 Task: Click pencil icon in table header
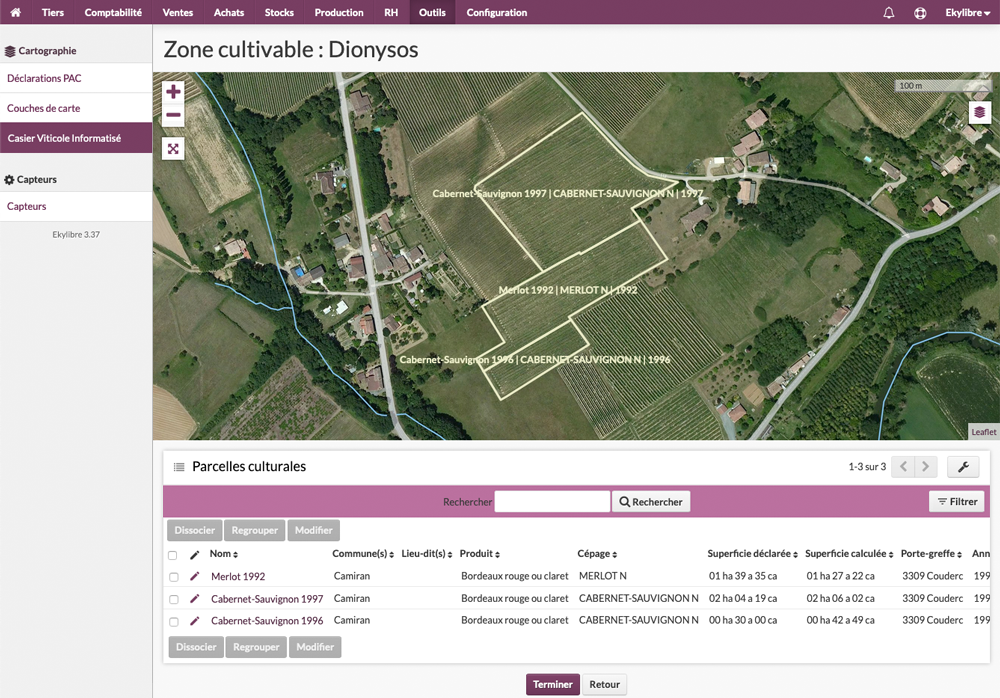click(195, 554)
